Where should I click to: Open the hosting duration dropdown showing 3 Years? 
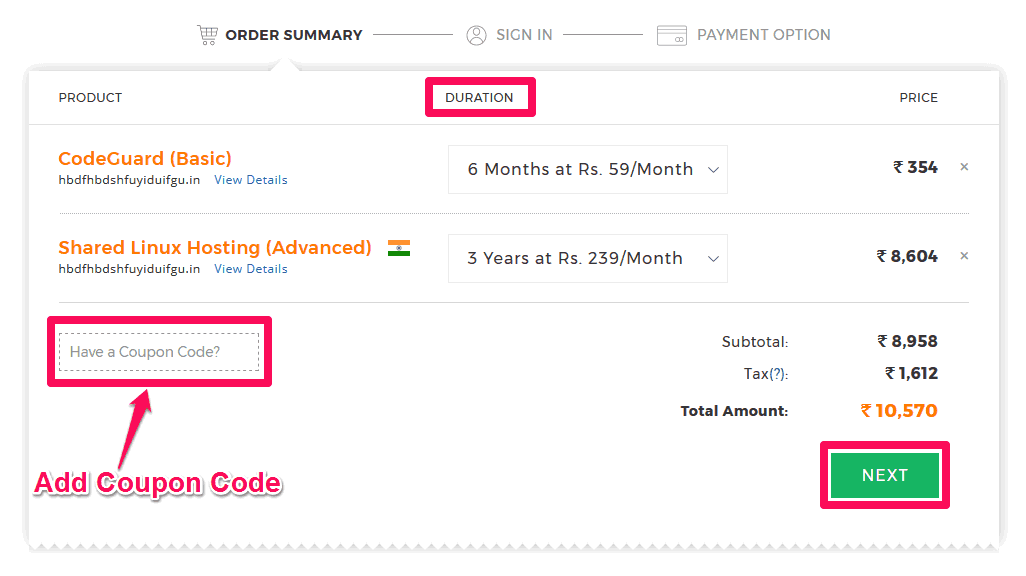[x=587, y=258]
